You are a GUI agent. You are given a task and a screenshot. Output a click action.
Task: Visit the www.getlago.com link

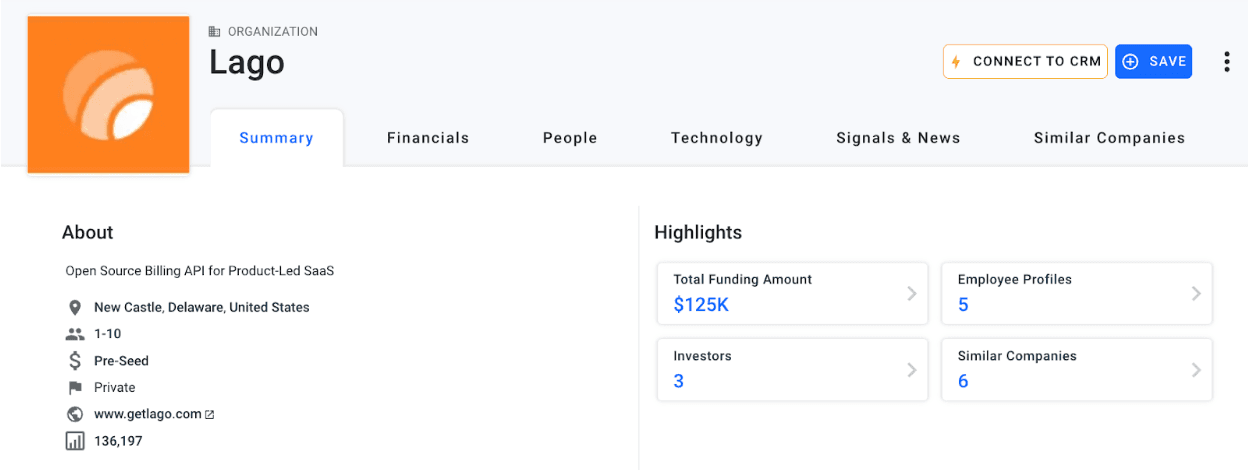click(147, 414)
